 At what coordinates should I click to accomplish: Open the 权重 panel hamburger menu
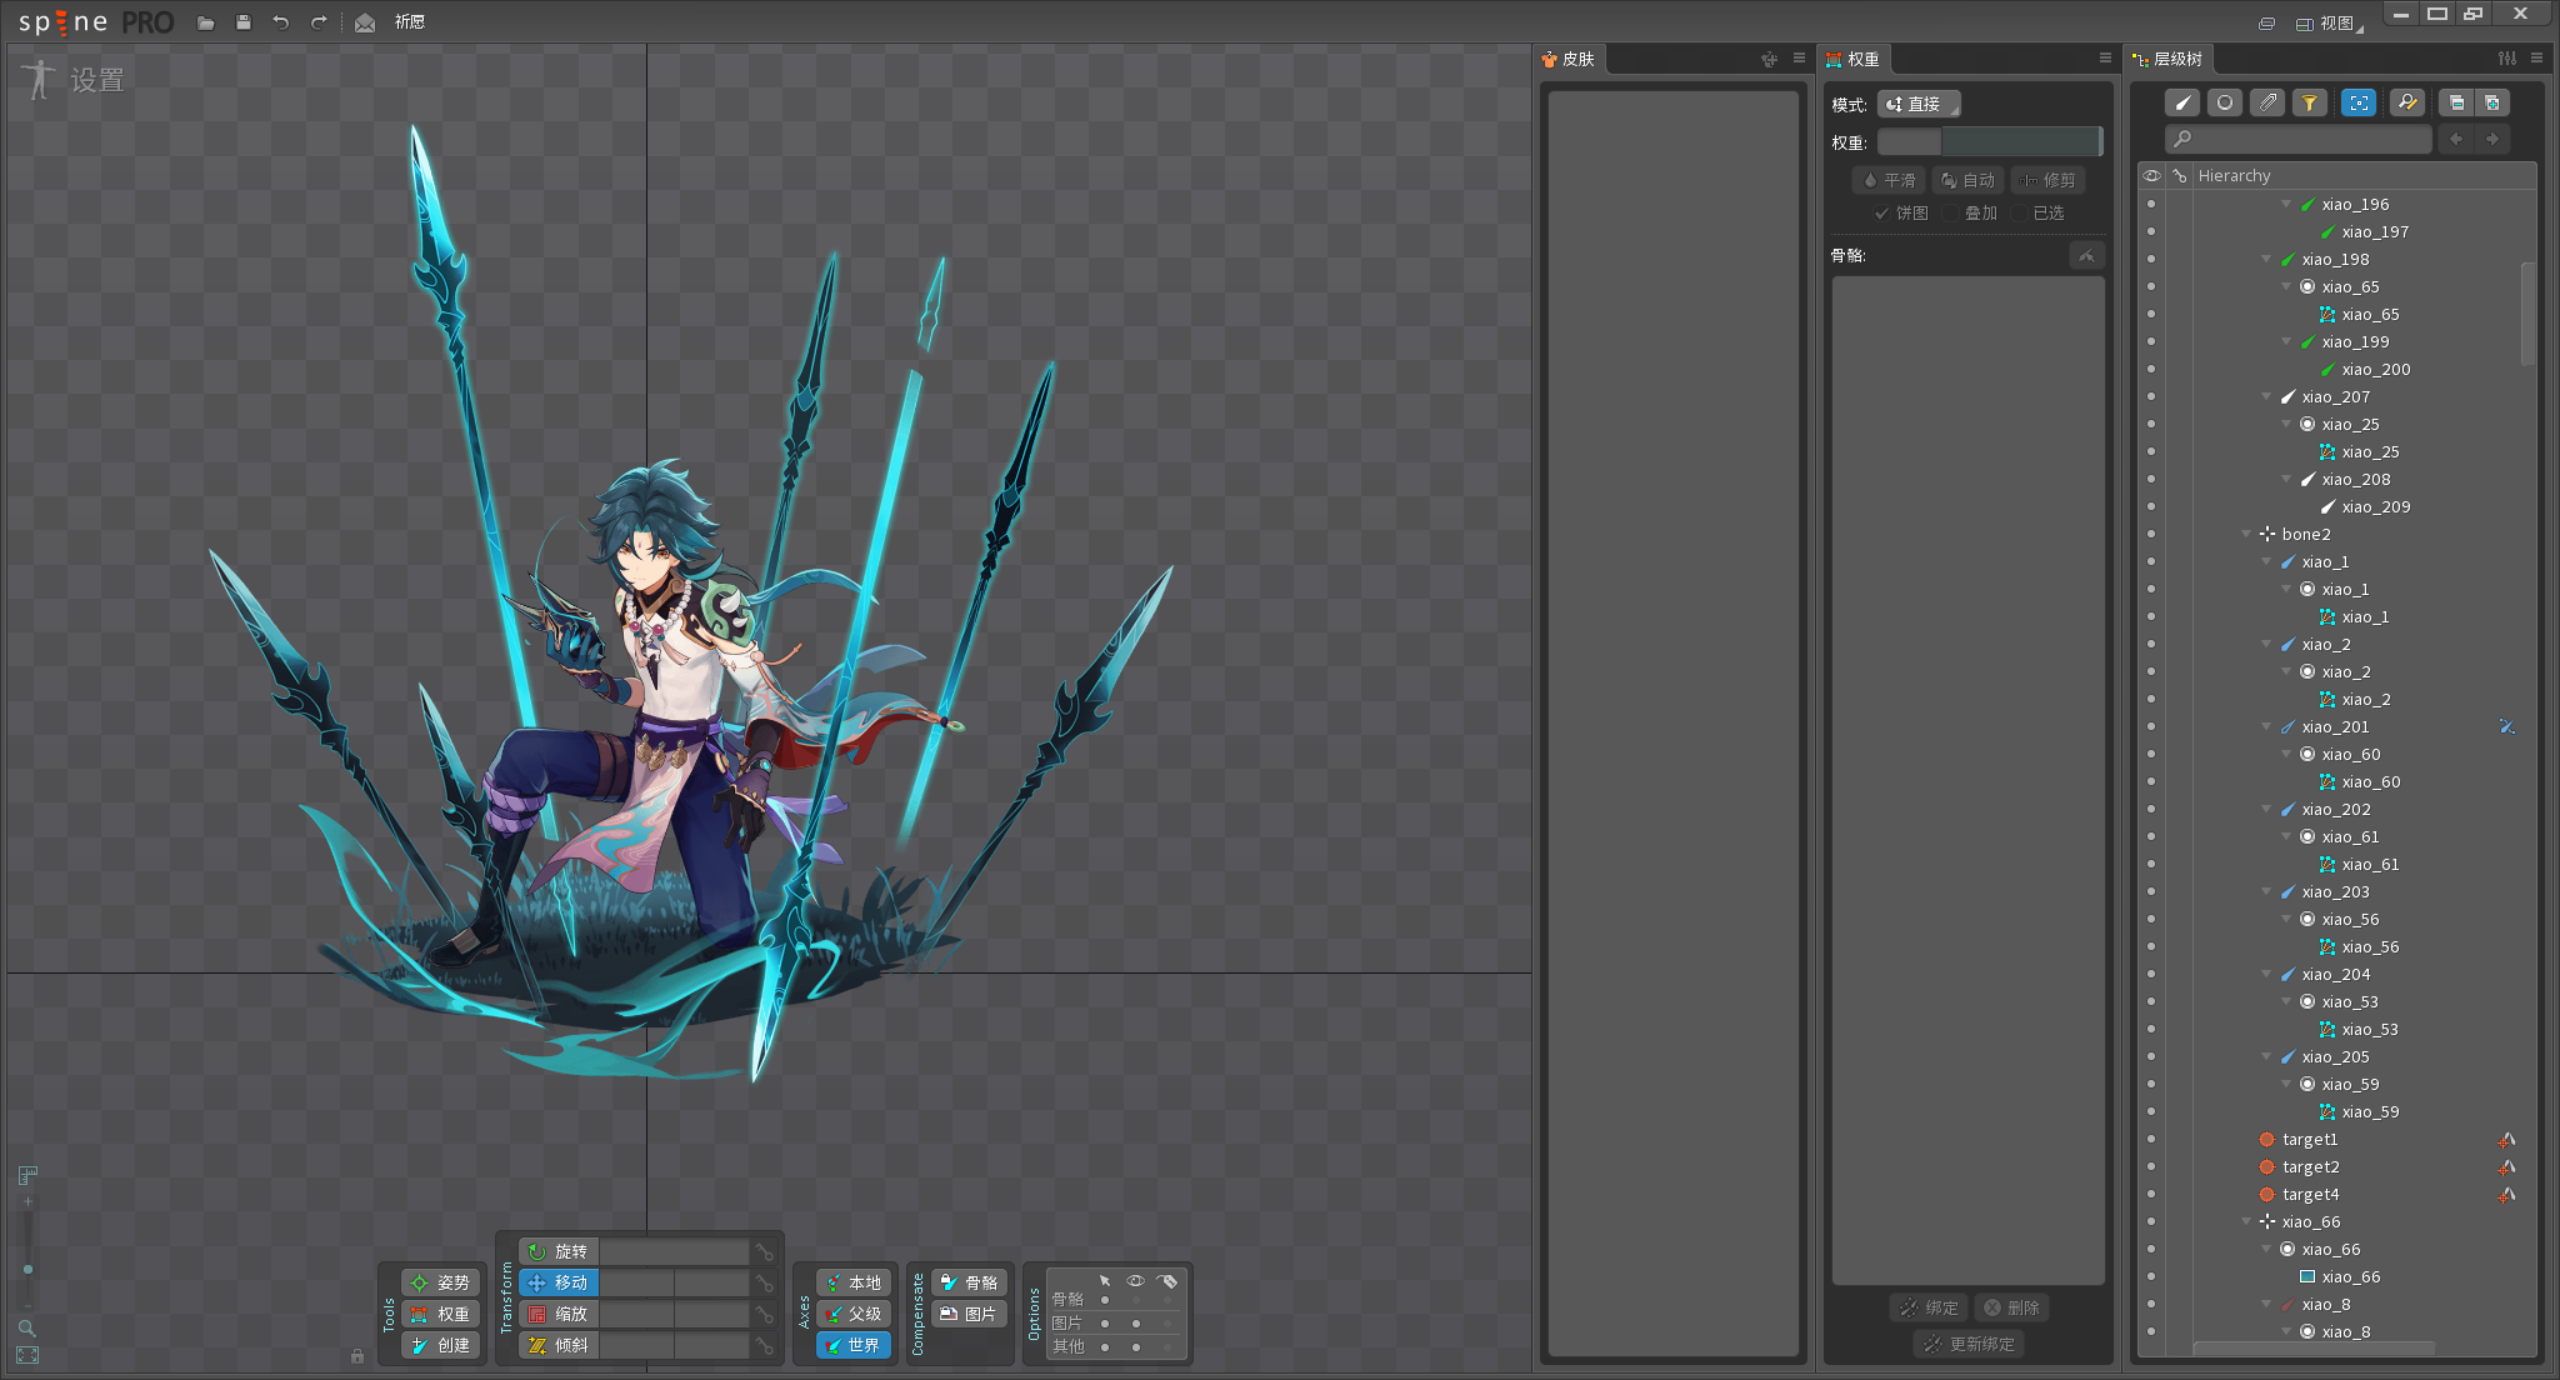click(2105, 58)
